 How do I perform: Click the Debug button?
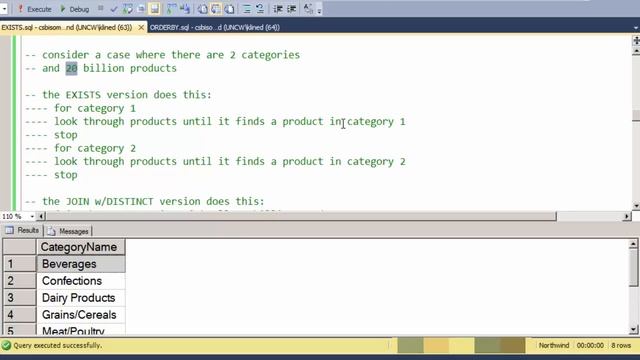point(75,9)
